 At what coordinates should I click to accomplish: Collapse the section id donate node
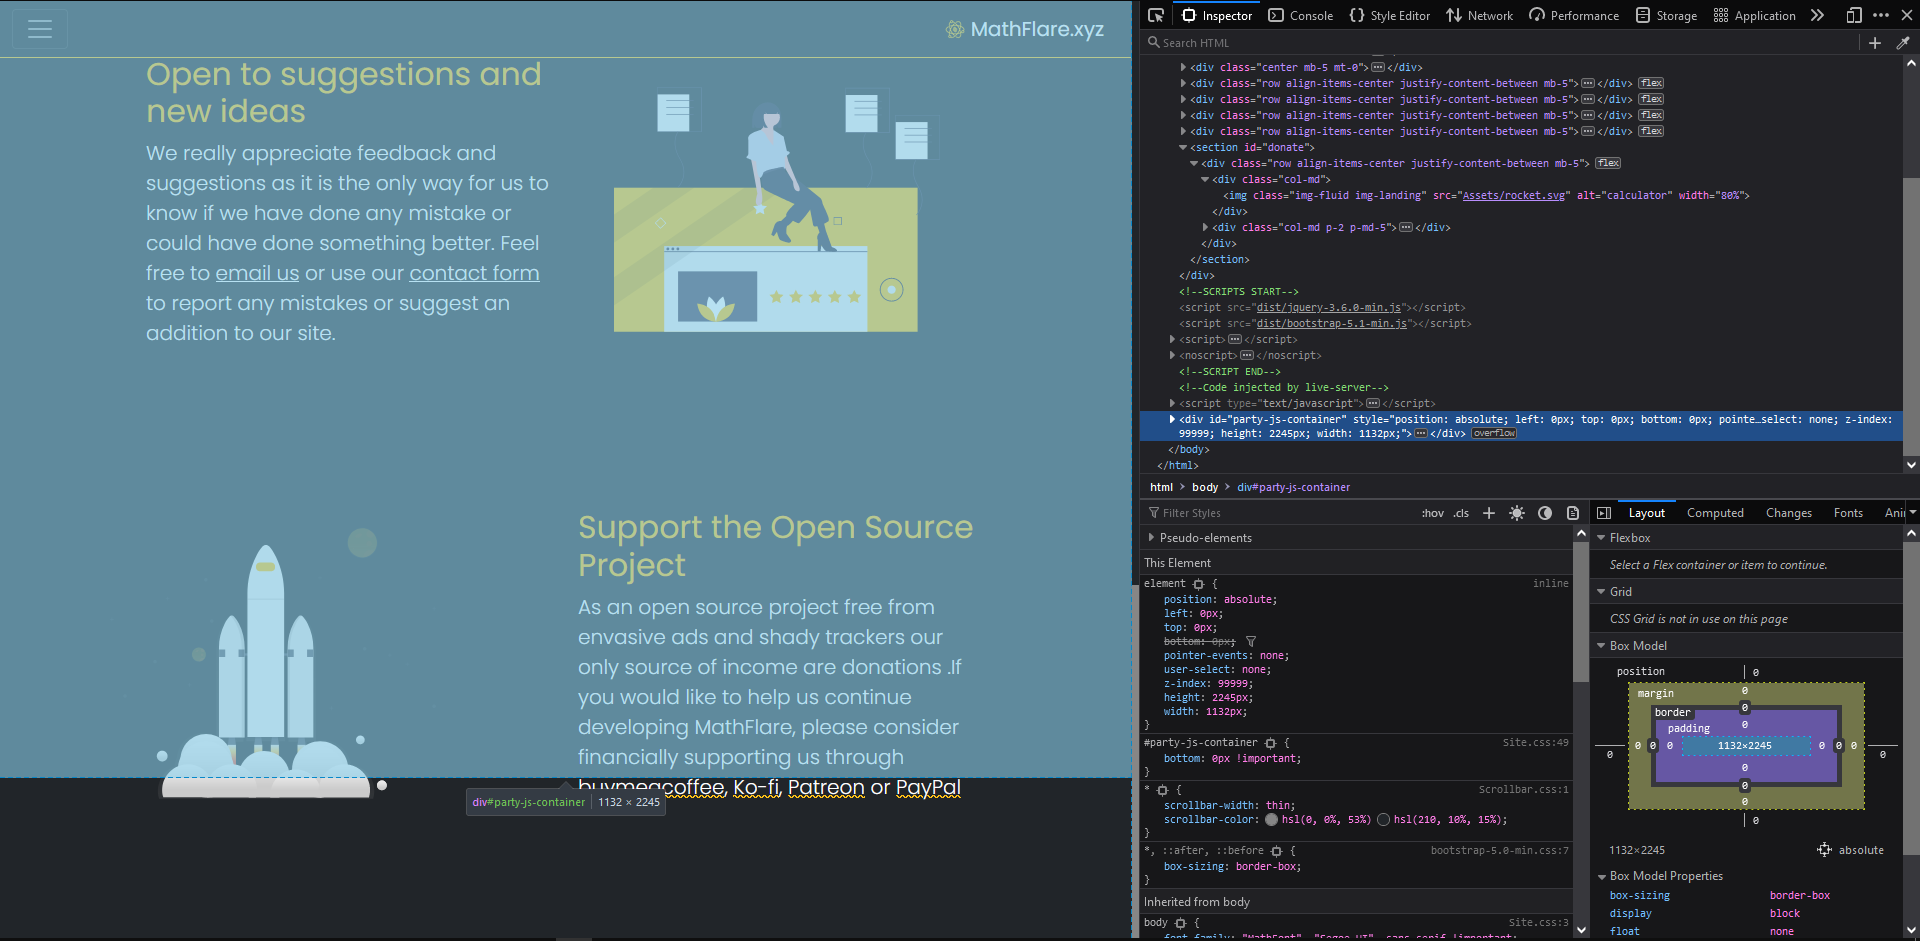tap(1183, 147)
